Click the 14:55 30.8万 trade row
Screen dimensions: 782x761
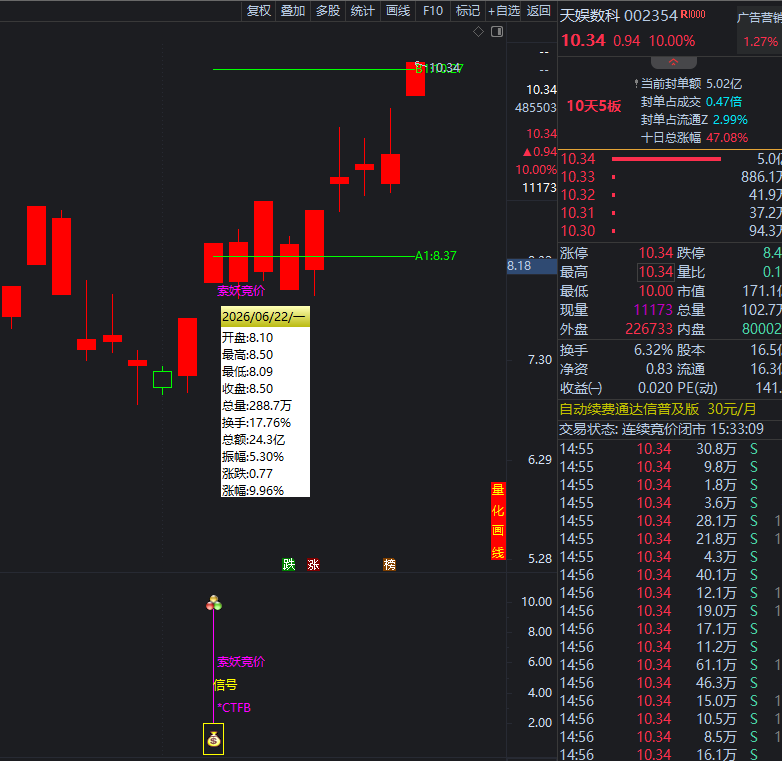click(x=670, y=449)
